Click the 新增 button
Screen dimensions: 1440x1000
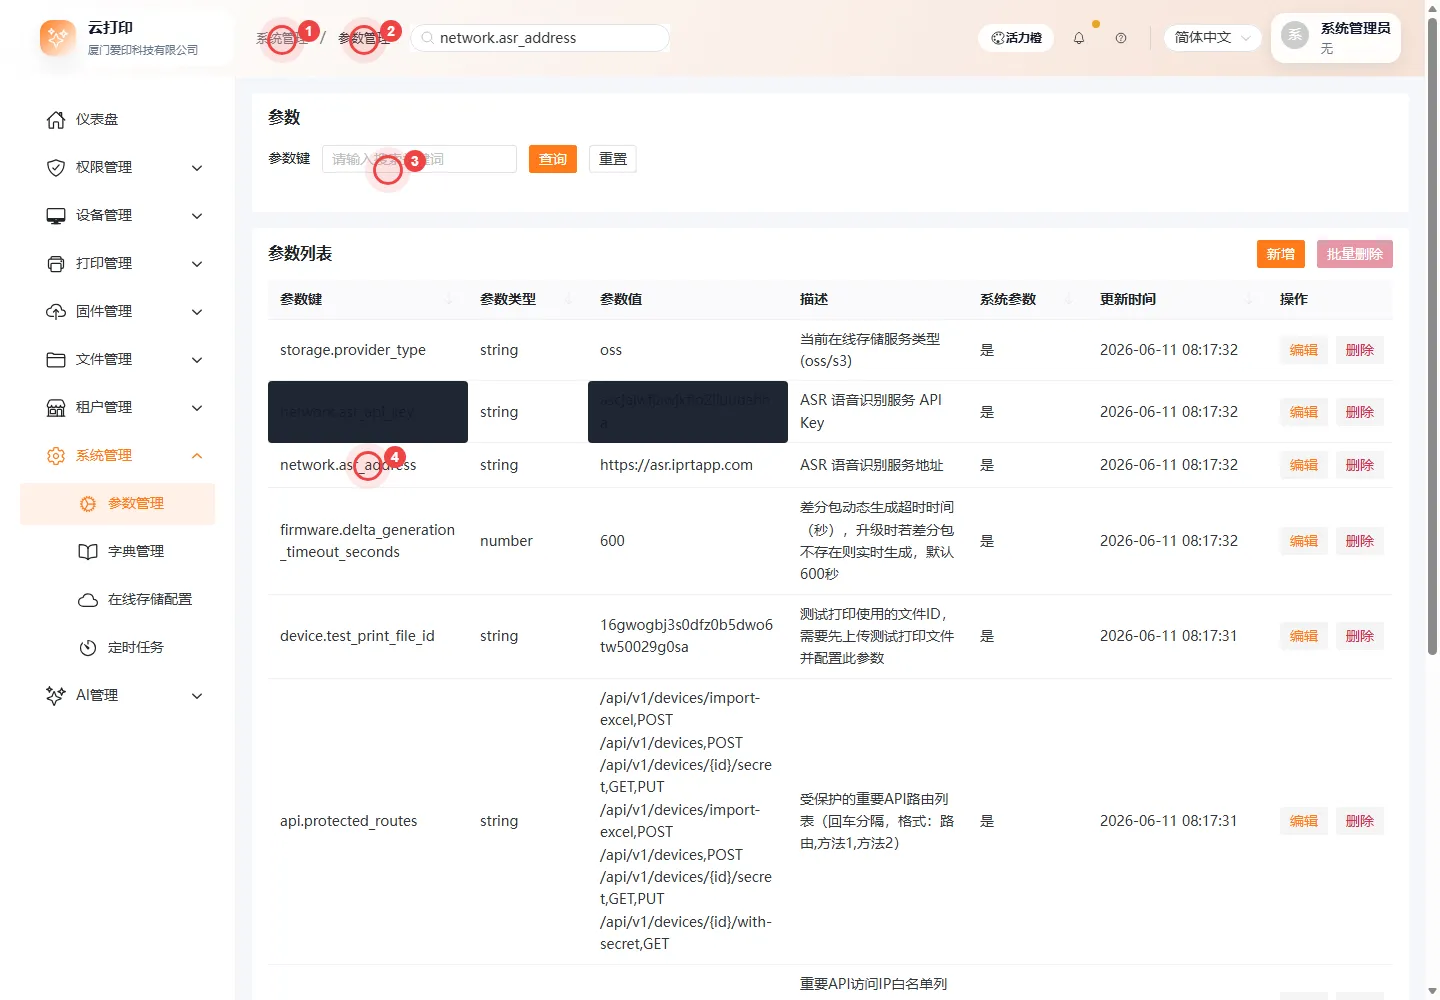(x=1281, y=254)
